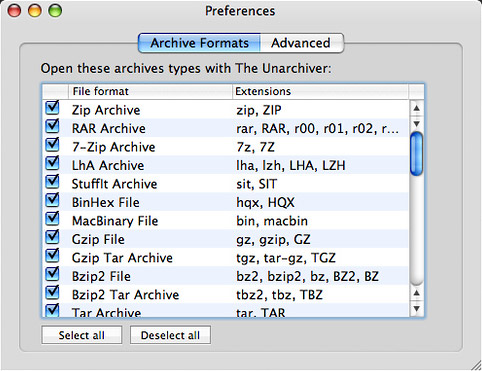Click the top scroll up arrow
Screen dimensions: 482x371
pyautogui.click(x=416, y=108)
